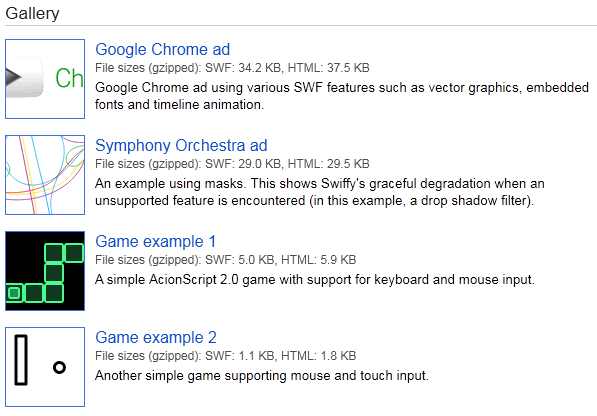The image size is (597, 416).
Task: Click the tall paddle rectangle in Game example 2 thumbnail
Action: (21, 360)
